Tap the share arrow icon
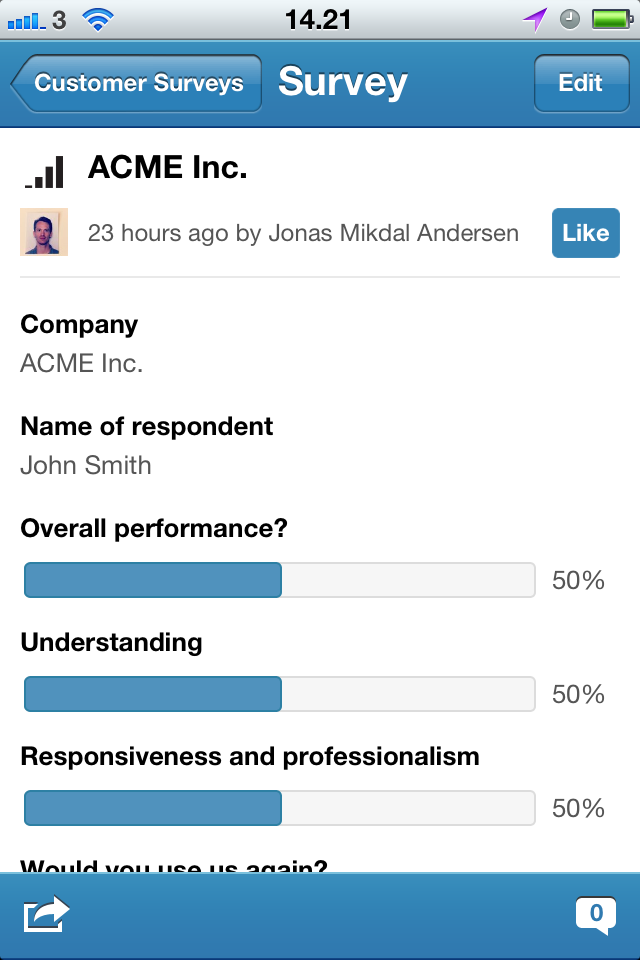The height and width of the screenshot is (960, 640). (46, 914)
